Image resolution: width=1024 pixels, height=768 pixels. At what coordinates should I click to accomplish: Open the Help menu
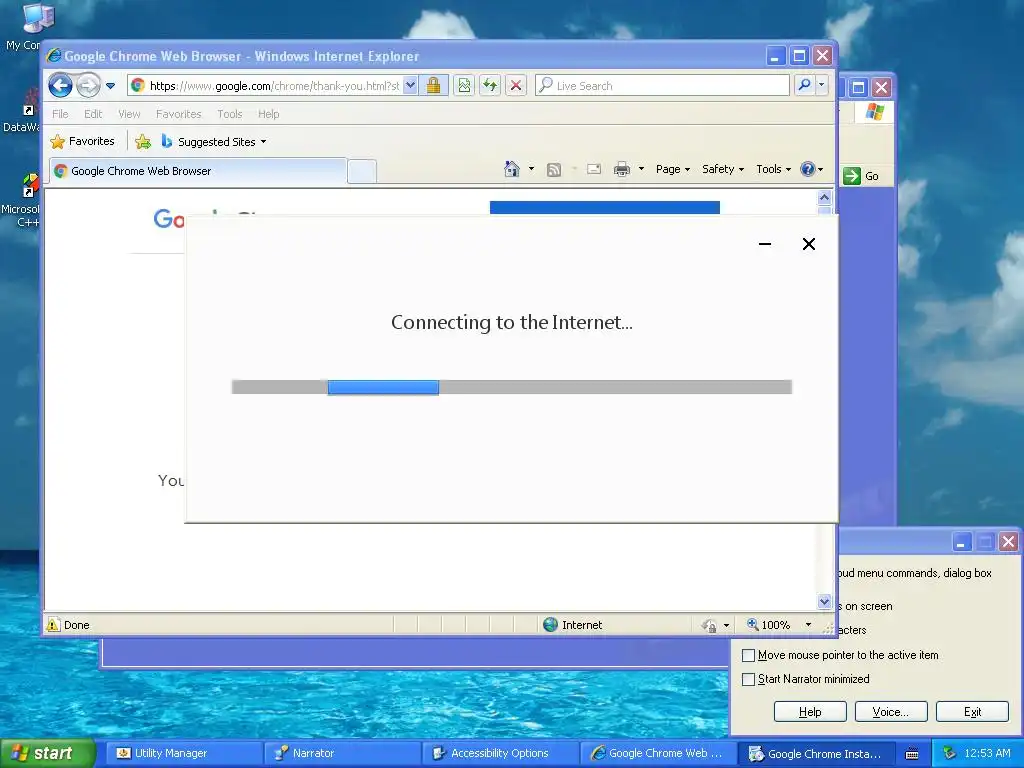coord(268,114)
